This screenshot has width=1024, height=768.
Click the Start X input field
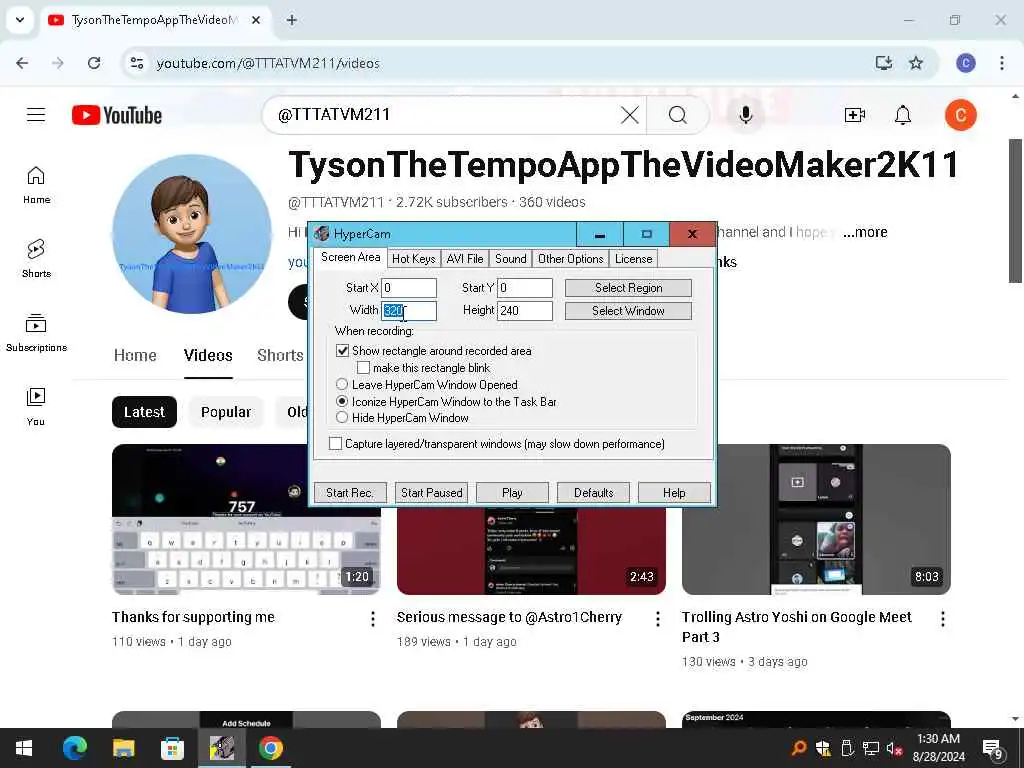click(409, 288)
